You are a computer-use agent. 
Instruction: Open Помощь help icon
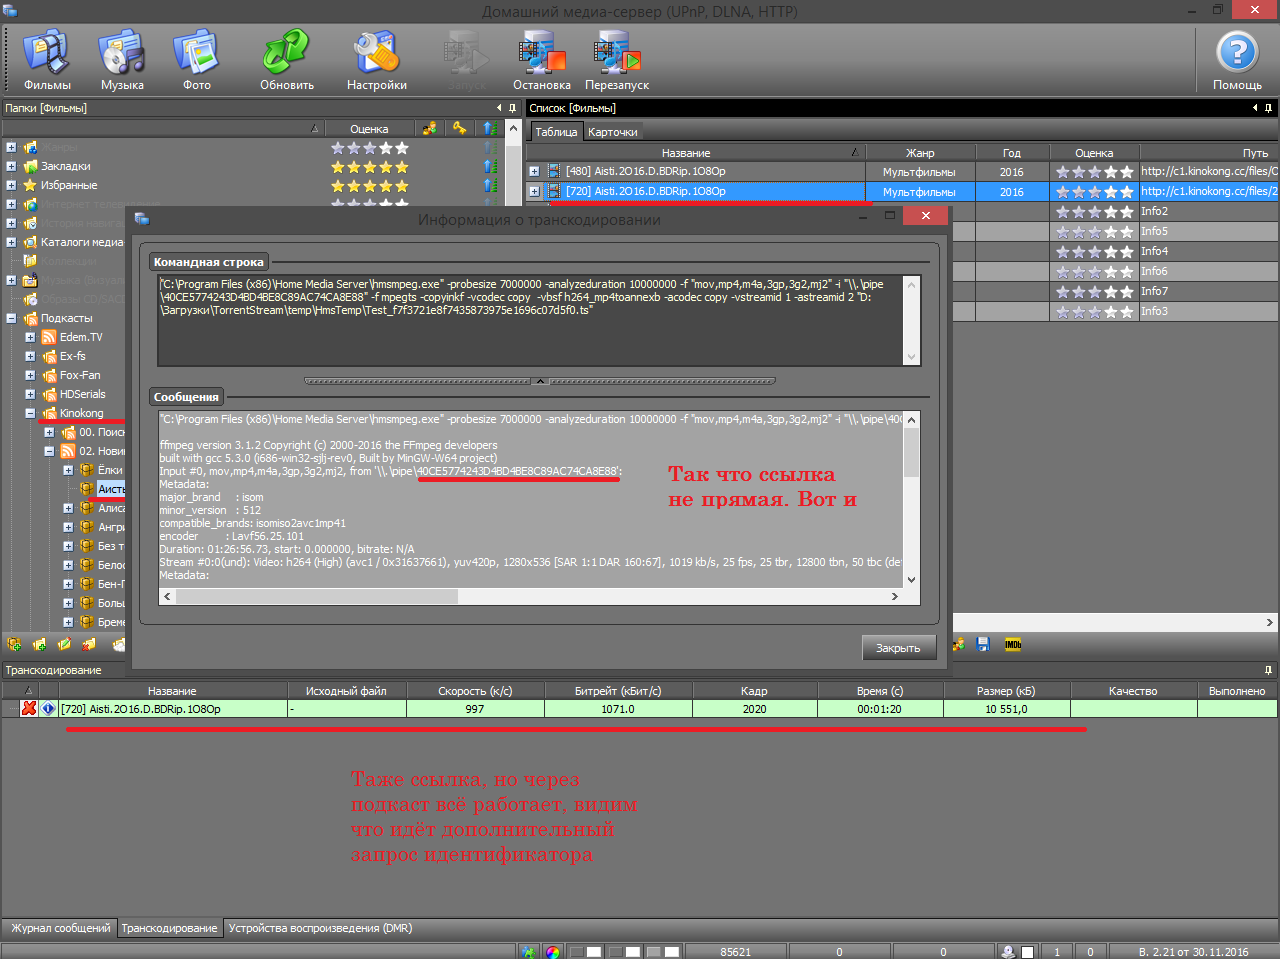tap(1237, 60)
